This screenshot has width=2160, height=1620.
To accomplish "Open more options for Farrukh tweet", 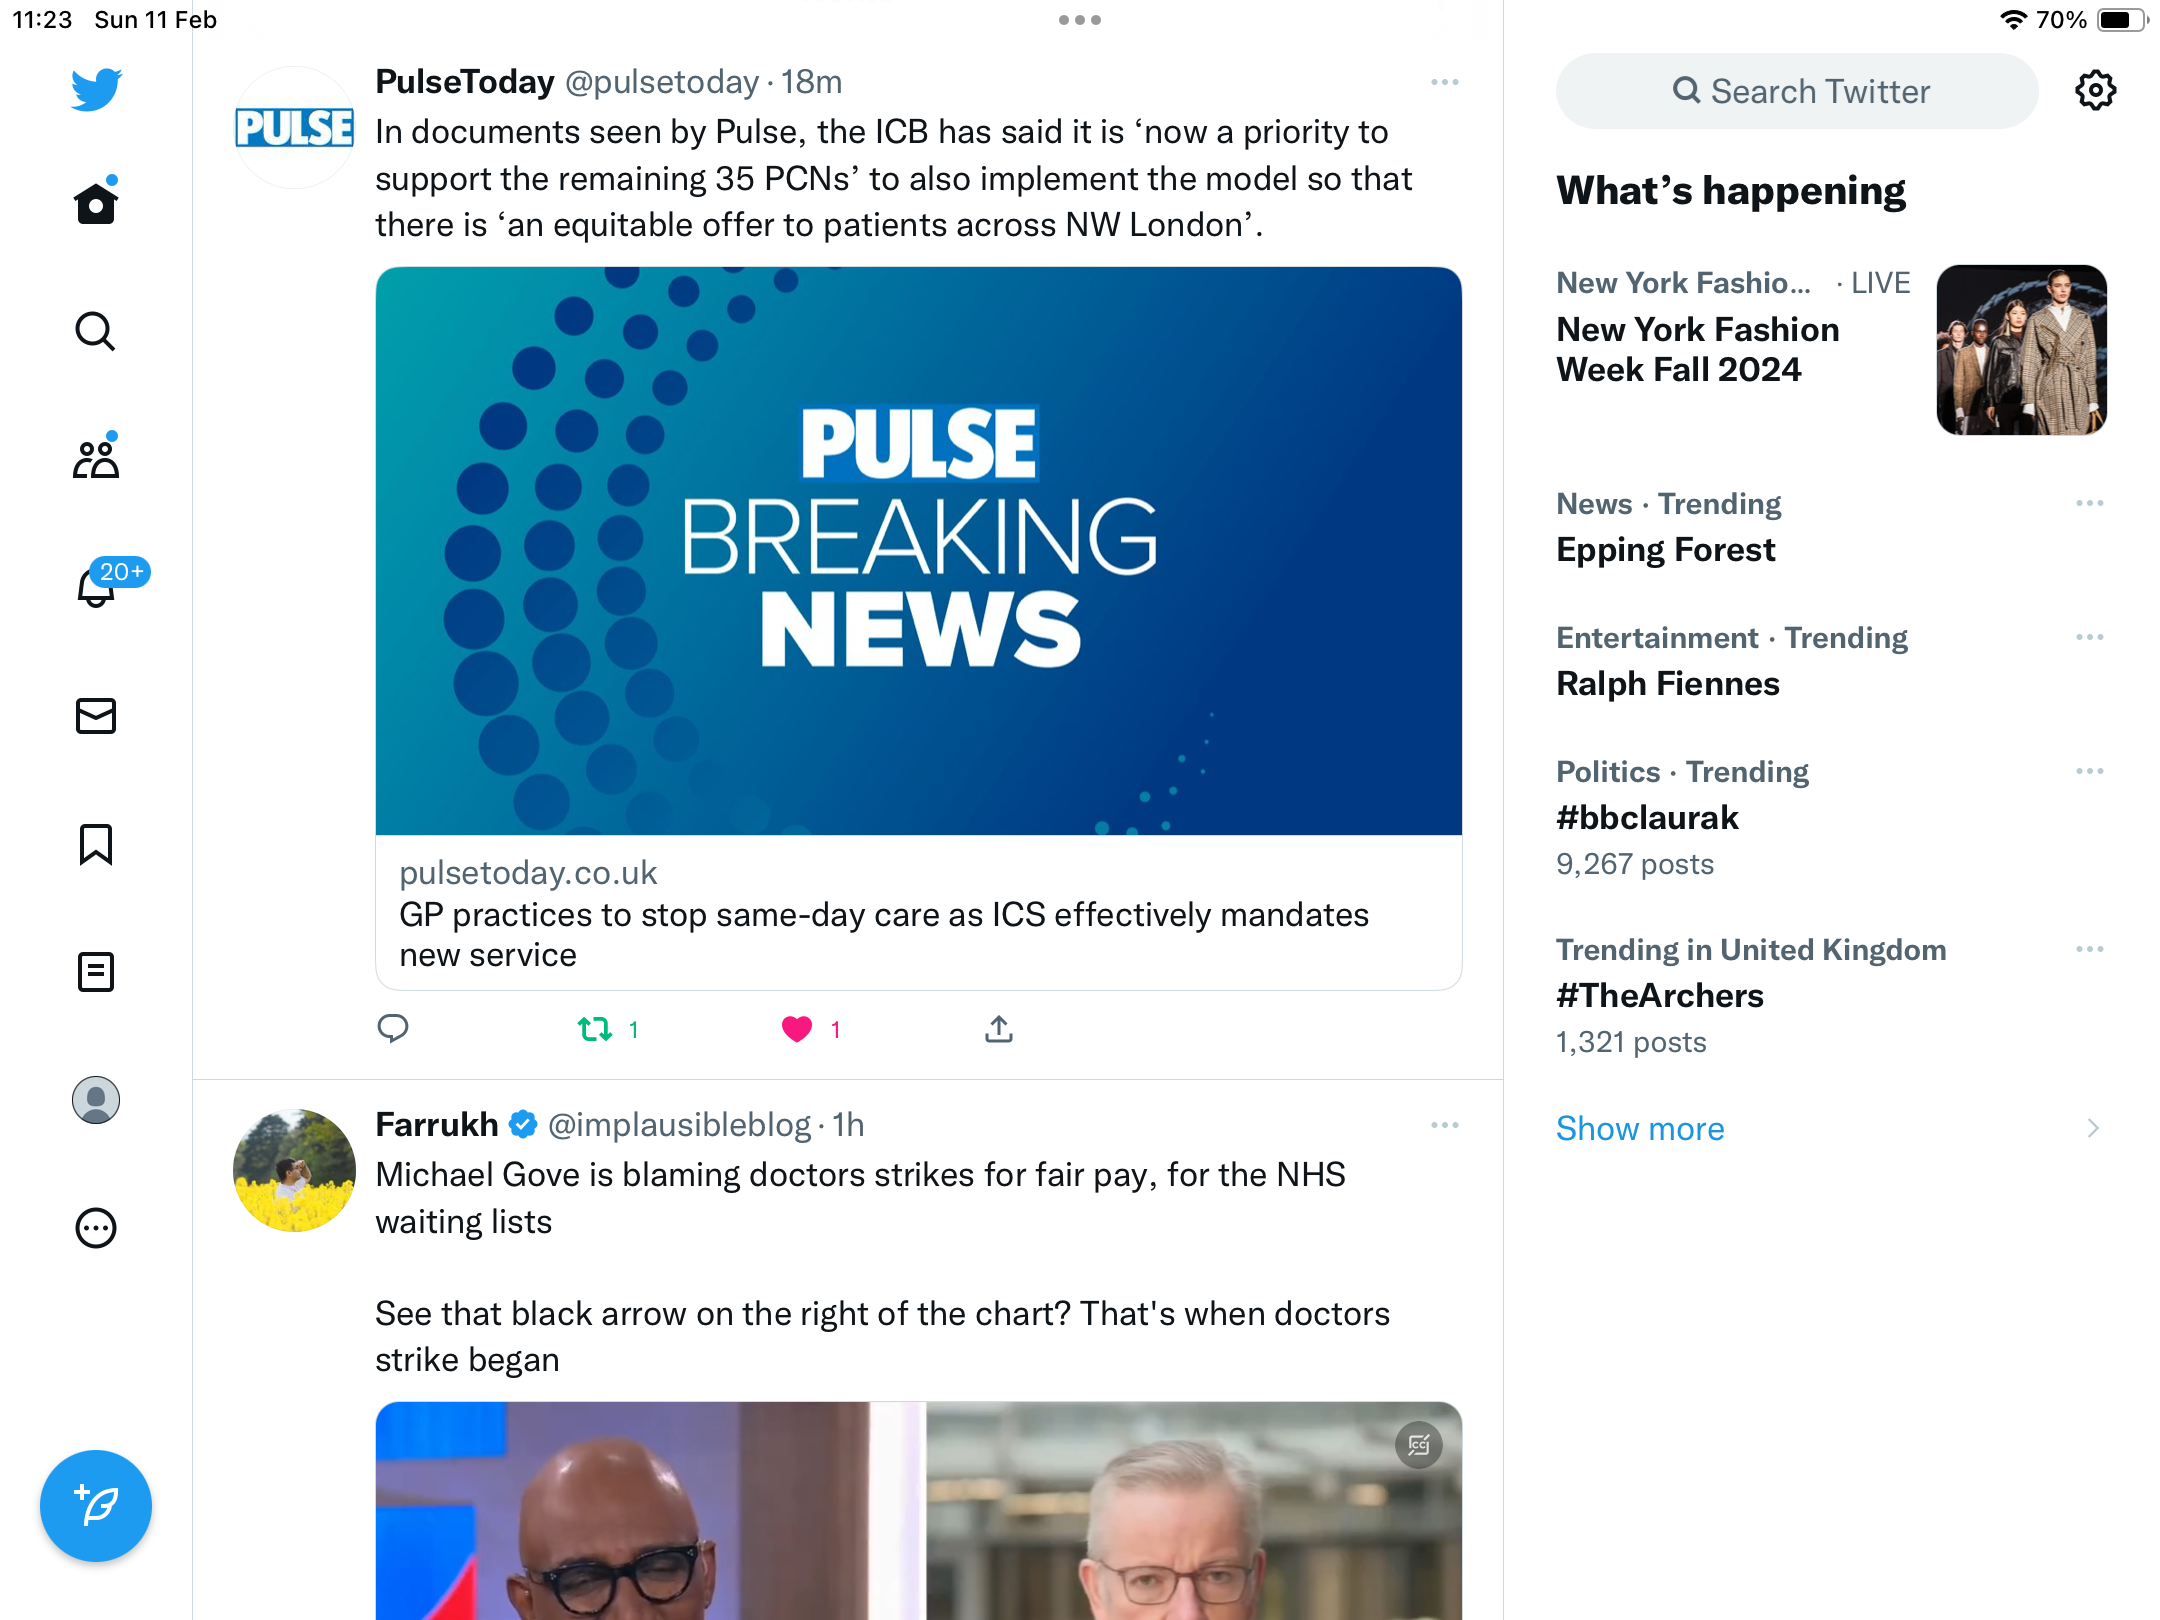I will tap(1445, 1125).
